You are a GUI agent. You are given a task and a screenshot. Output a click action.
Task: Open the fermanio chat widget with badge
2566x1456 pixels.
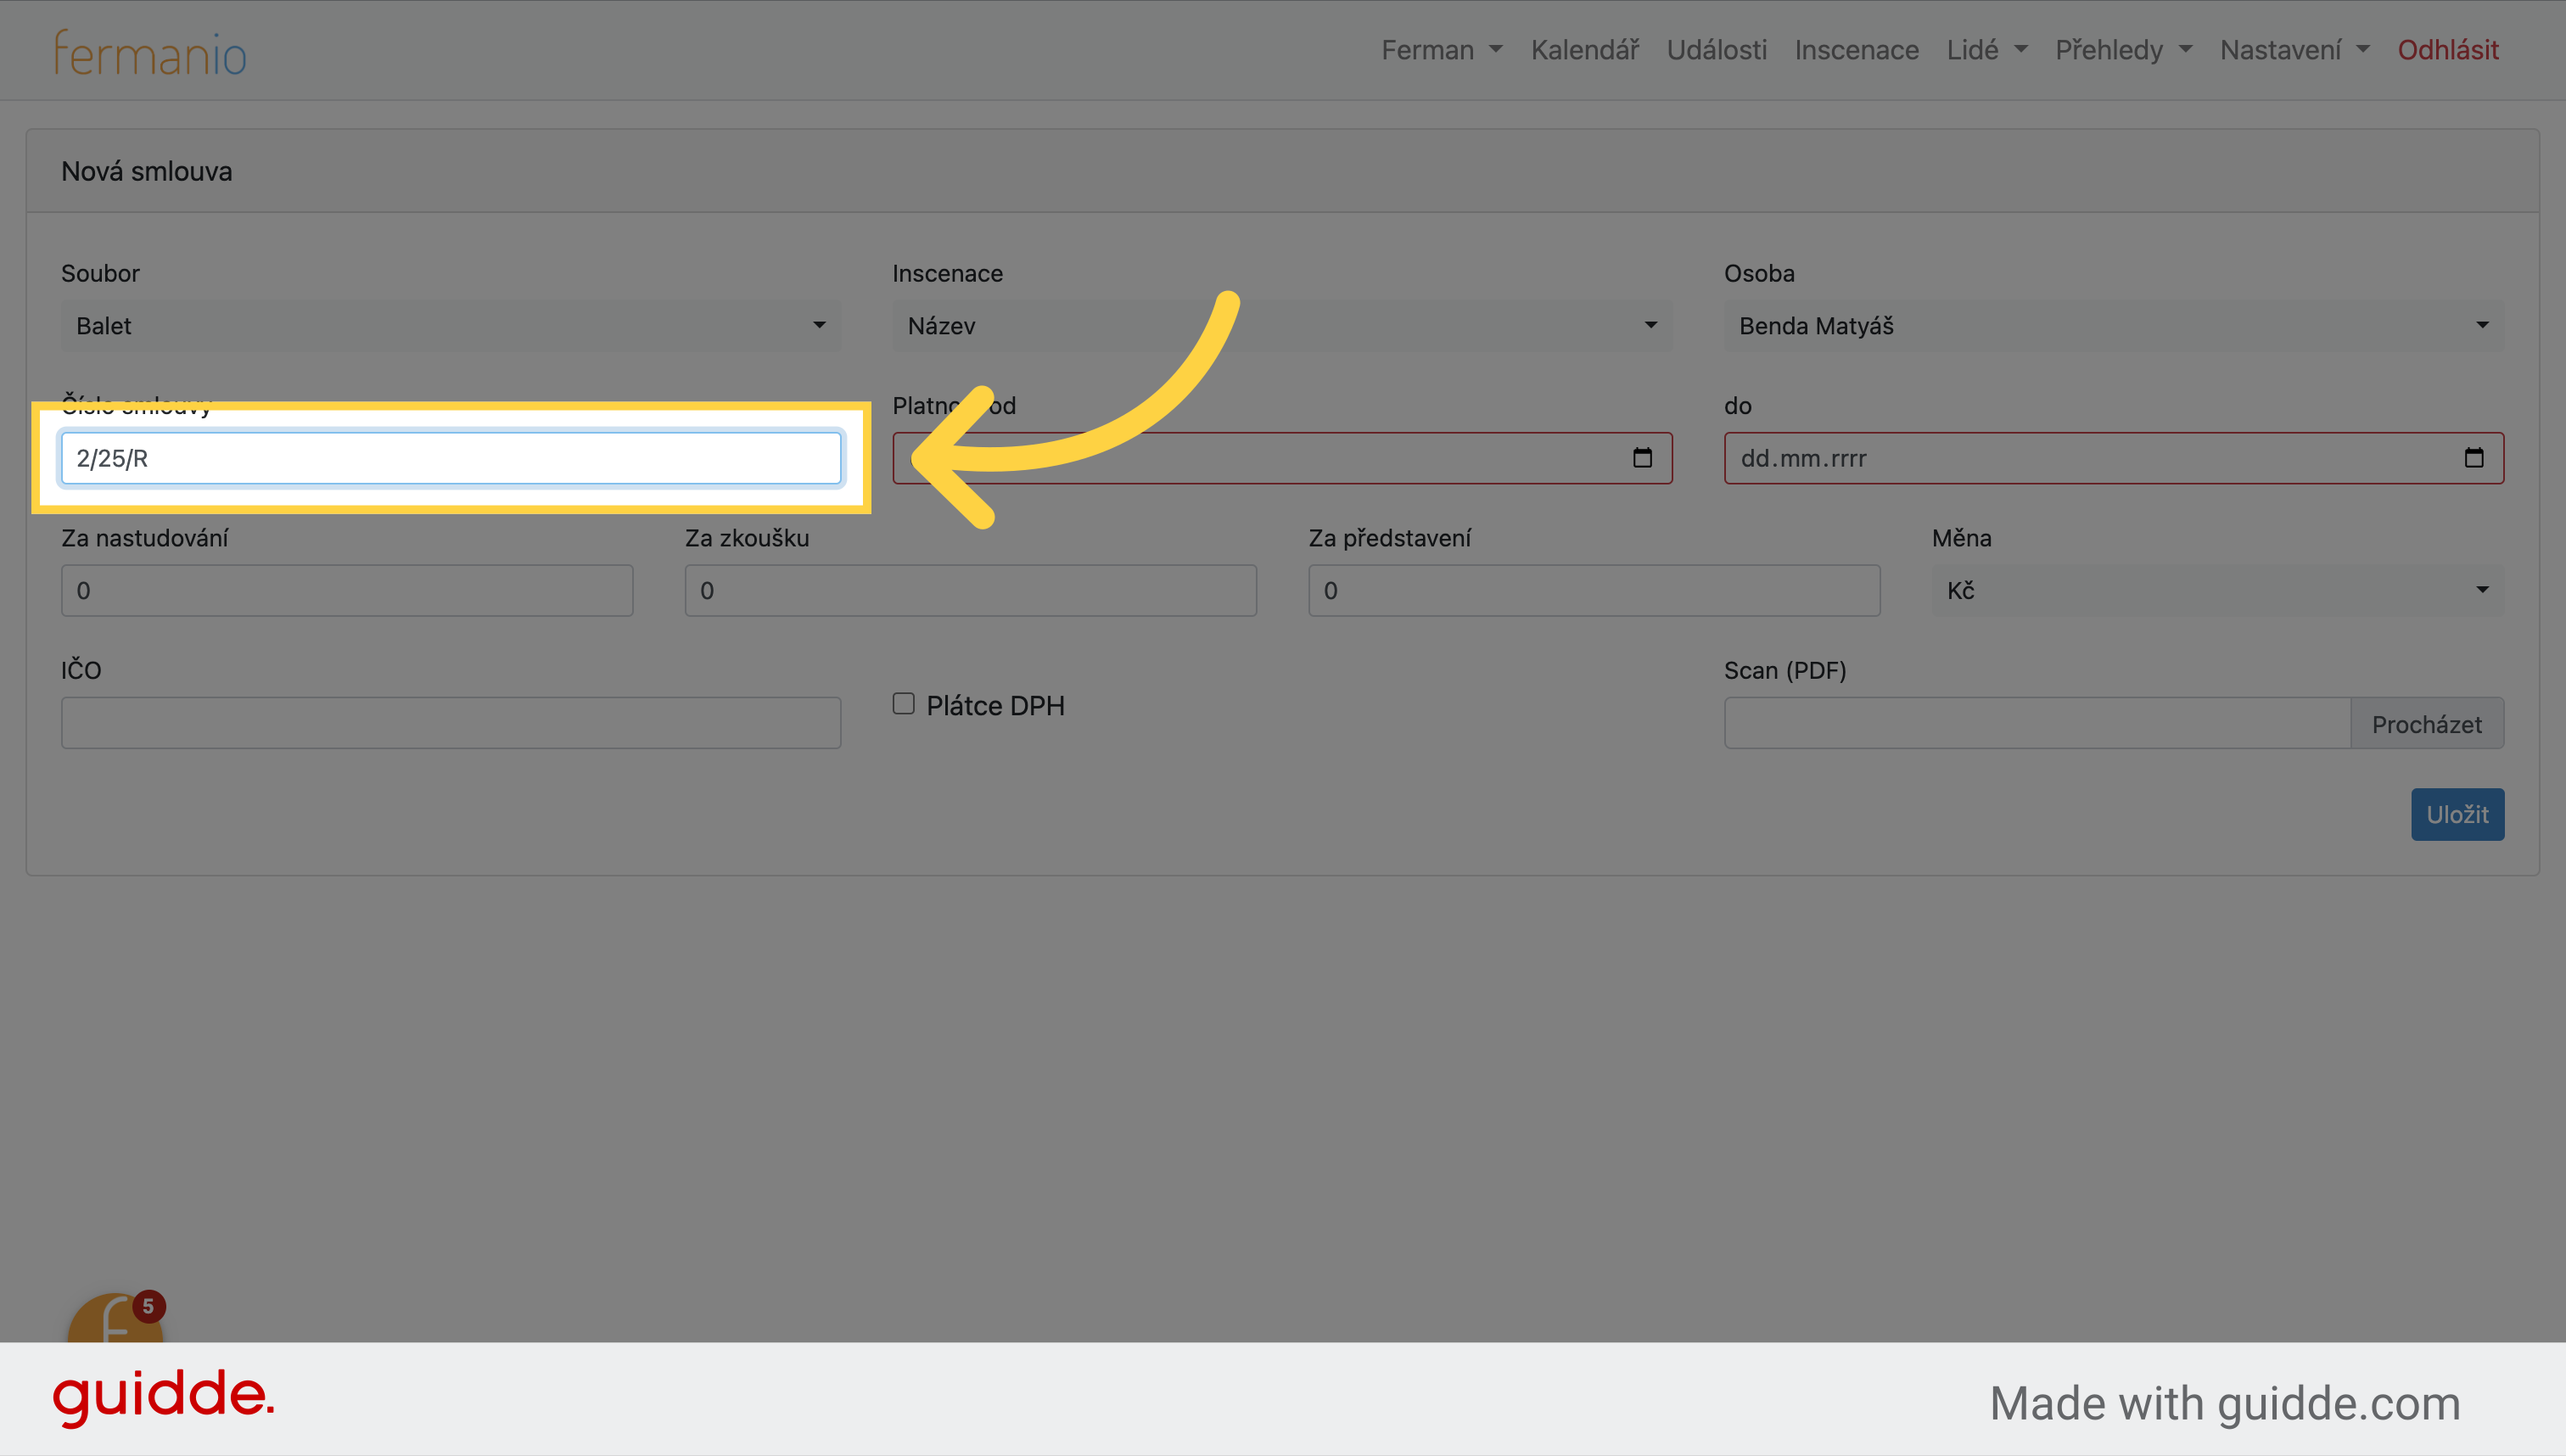(116, 1318)
